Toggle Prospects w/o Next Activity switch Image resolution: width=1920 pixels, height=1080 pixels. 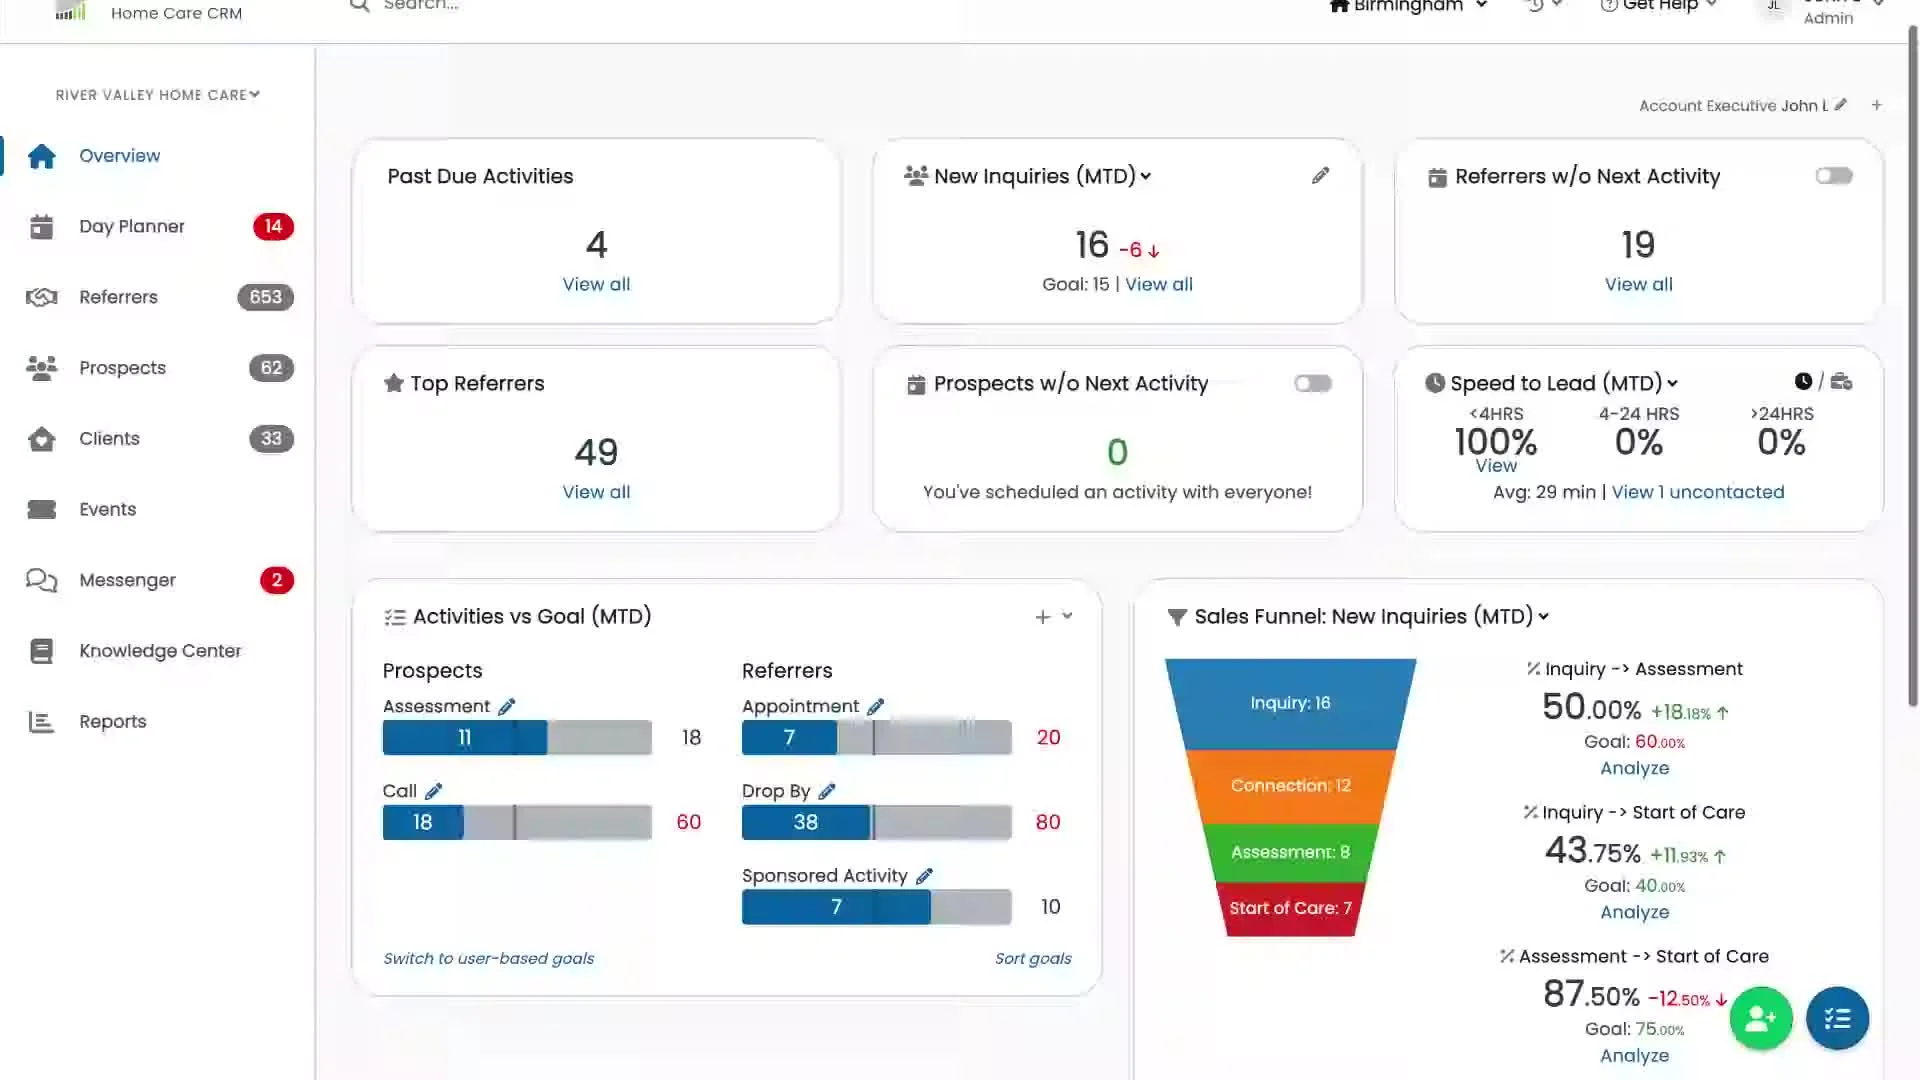(1312, 384)
